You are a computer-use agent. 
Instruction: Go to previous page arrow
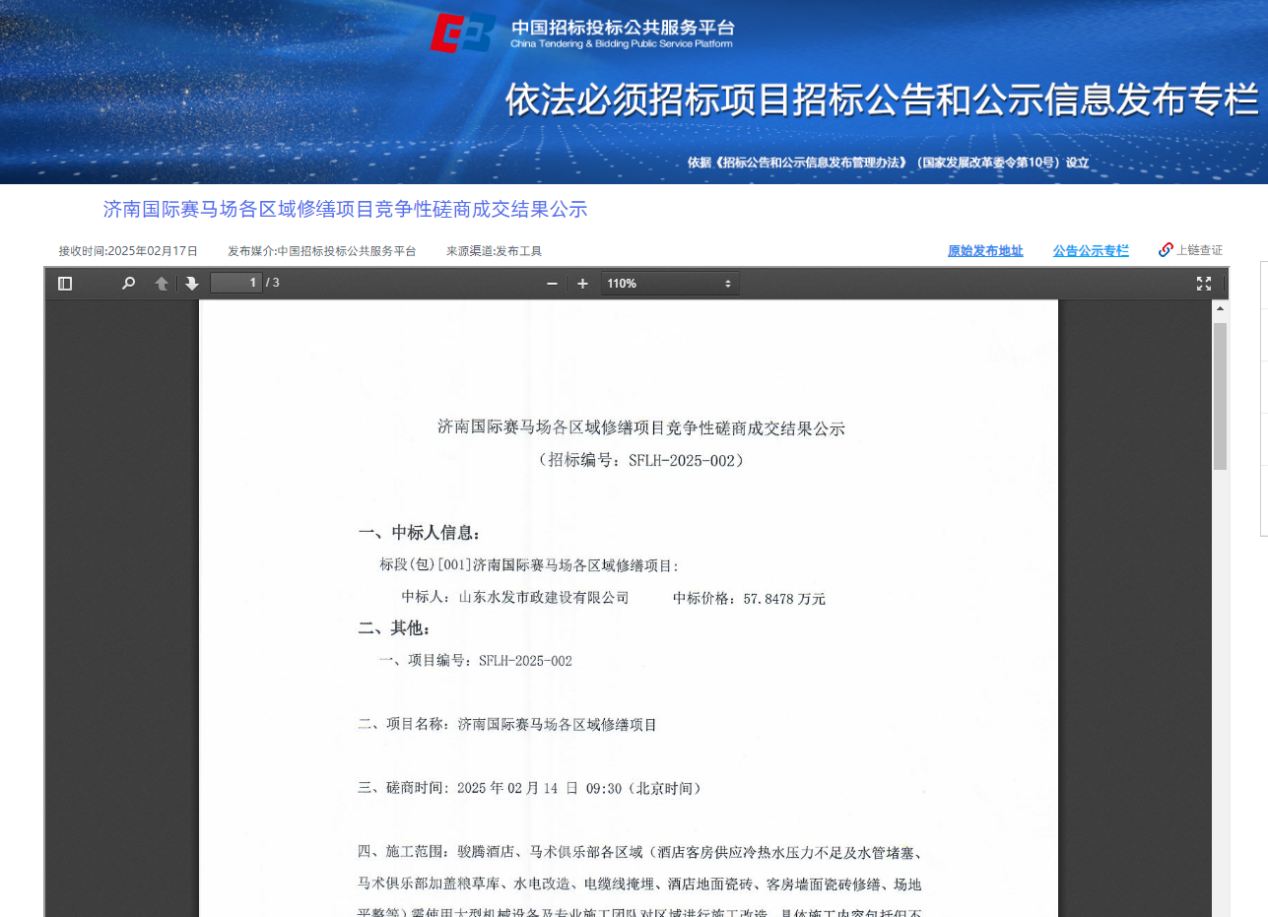click(x=161, y=284)
